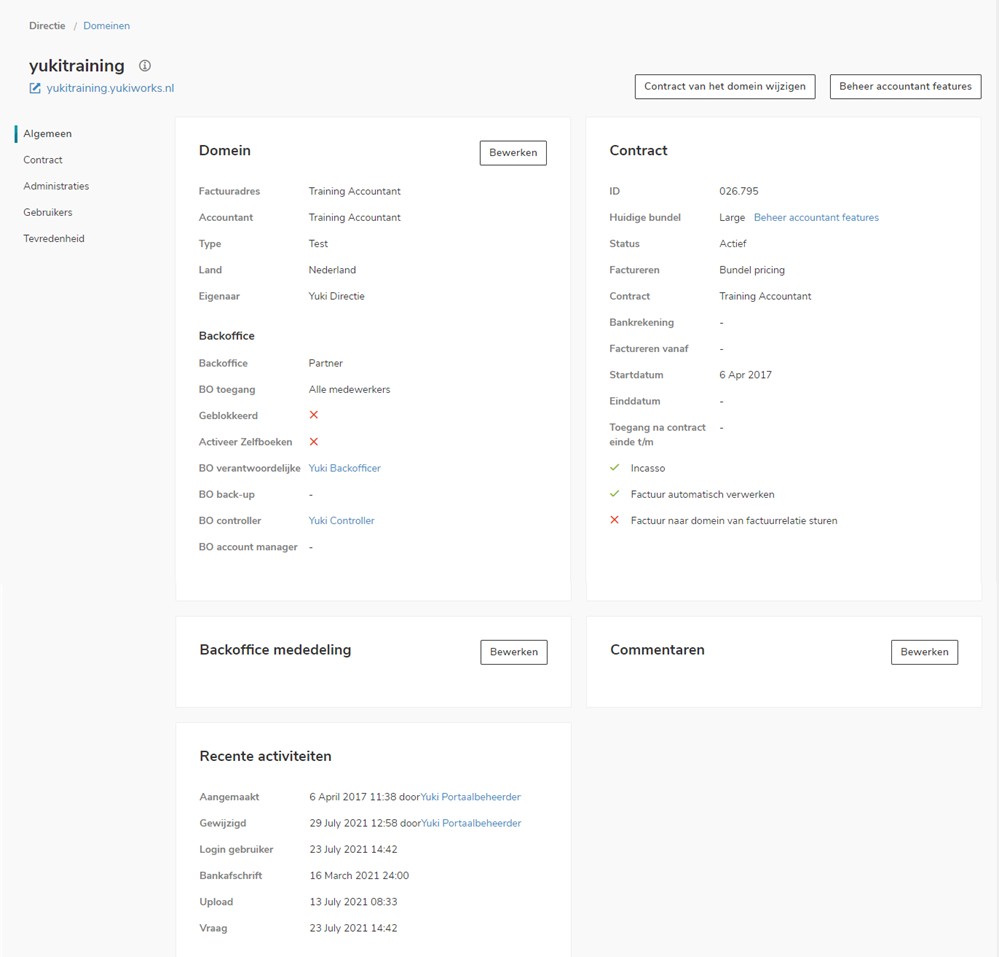
Task: Click the green checkmark beside Incasso
Action: [x=615, y=467]
